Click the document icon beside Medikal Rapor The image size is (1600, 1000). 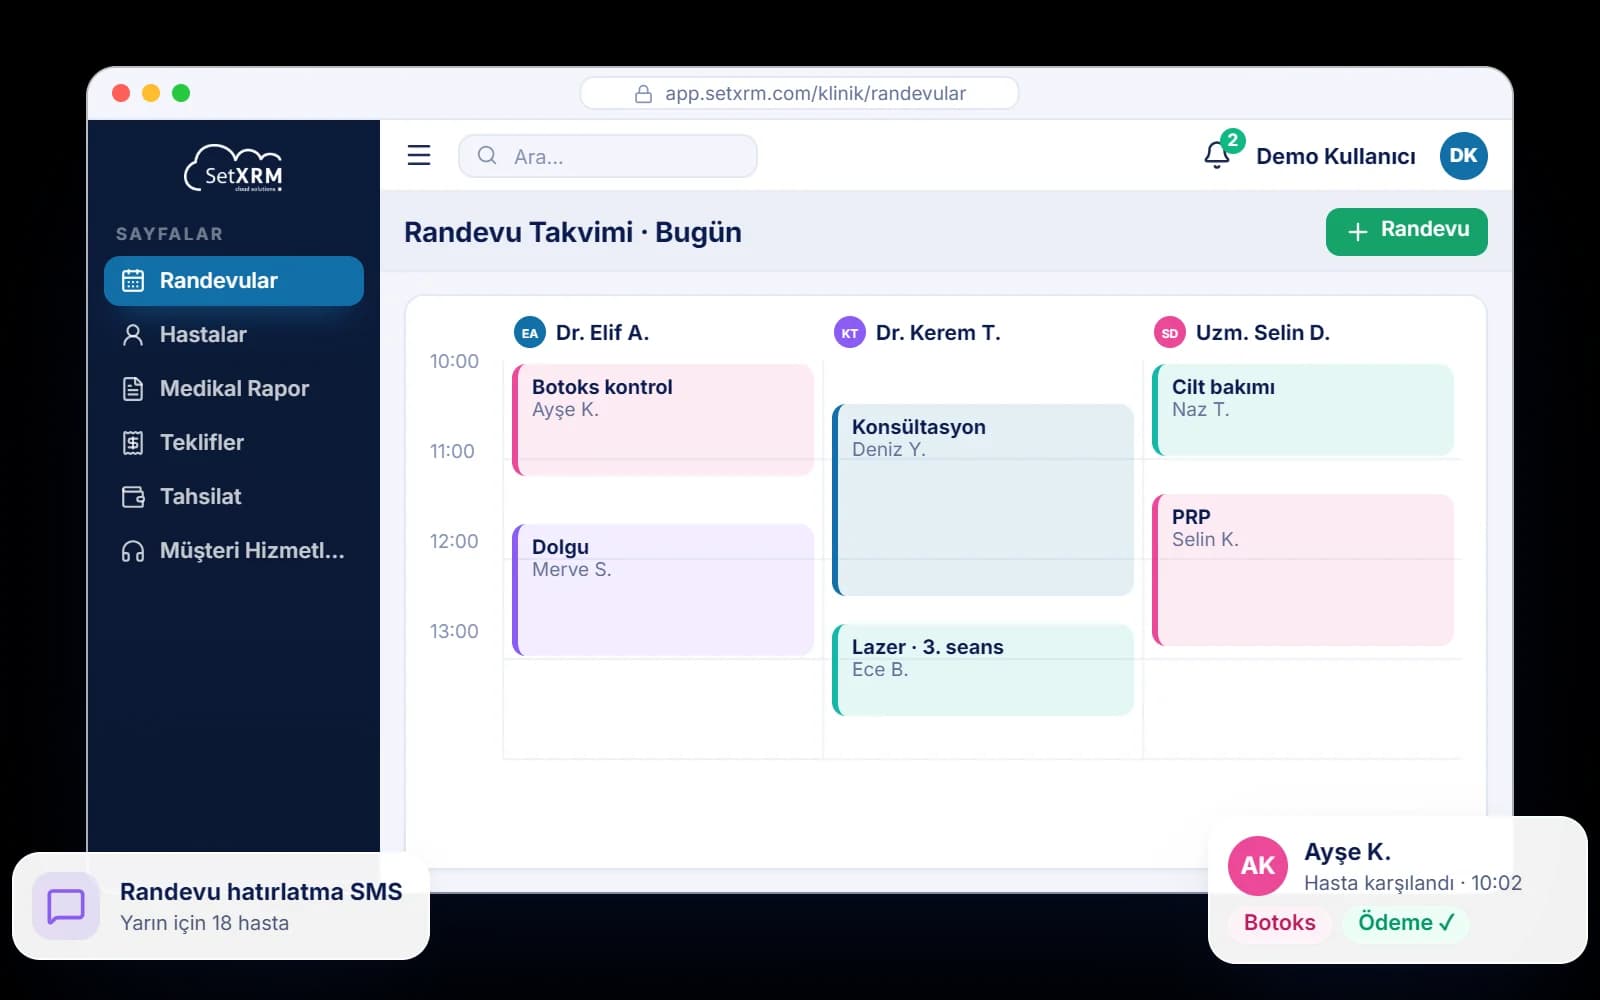pyautogui.click(x=133, y=389)
